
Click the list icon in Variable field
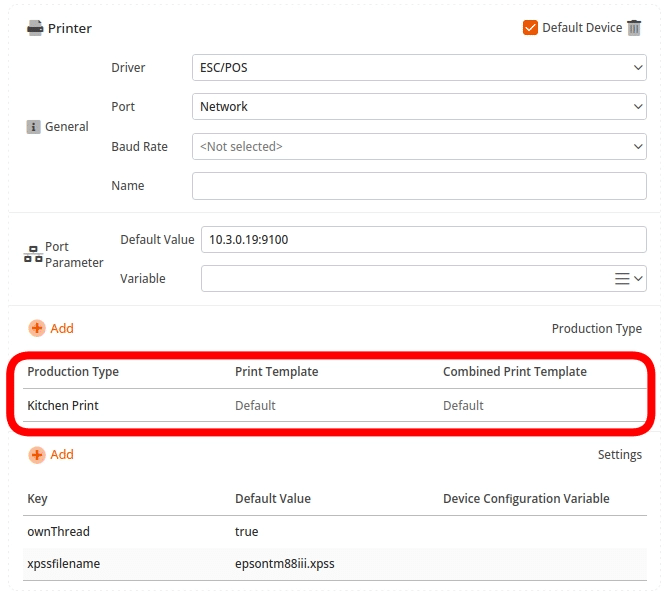tap(622, 279)
